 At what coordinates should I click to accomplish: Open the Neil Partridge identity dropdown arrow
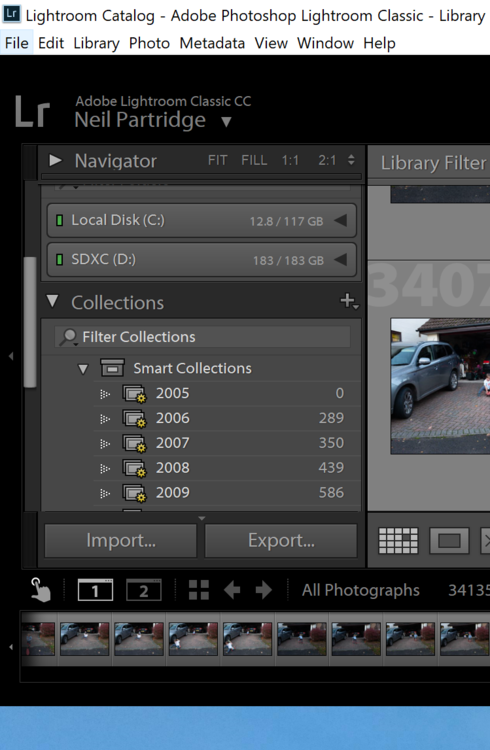(226, 122)
